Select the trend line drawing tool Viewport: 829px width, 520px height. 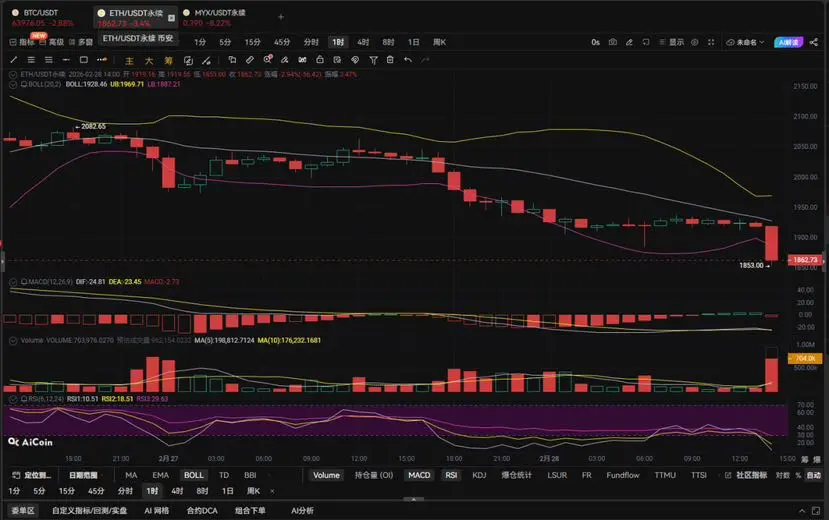[14, 60]
